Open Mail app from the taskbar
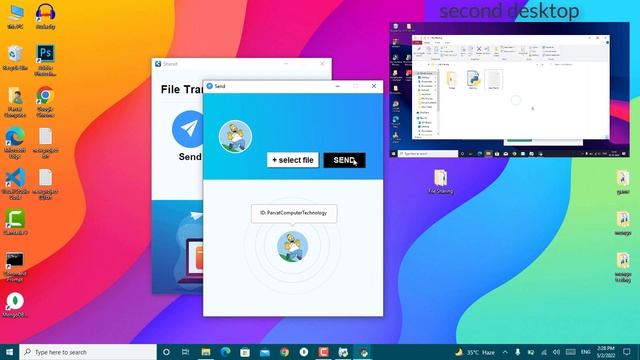The image size is (640, 360). coord(264,352)
